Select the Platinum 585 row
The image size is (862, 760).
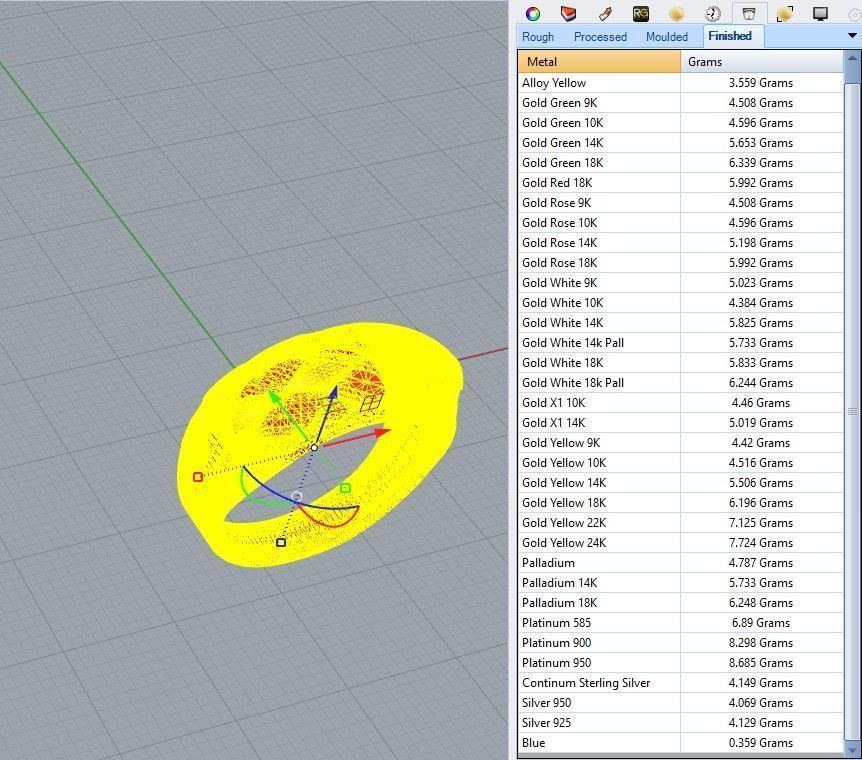click(x=680, y=623)
